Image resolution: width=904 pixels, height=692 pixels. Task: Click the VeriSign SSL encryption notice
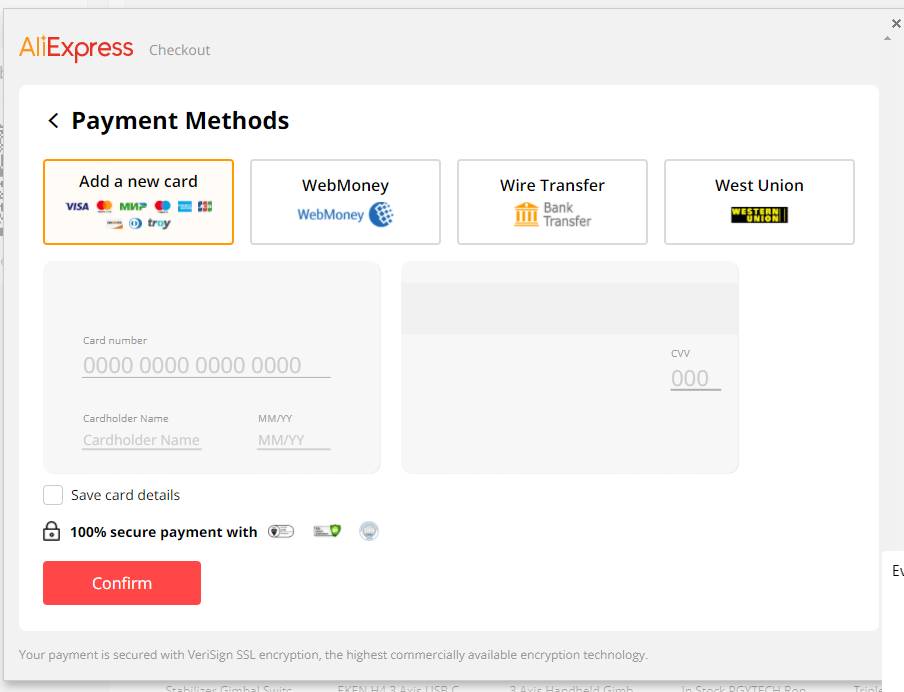333,655
